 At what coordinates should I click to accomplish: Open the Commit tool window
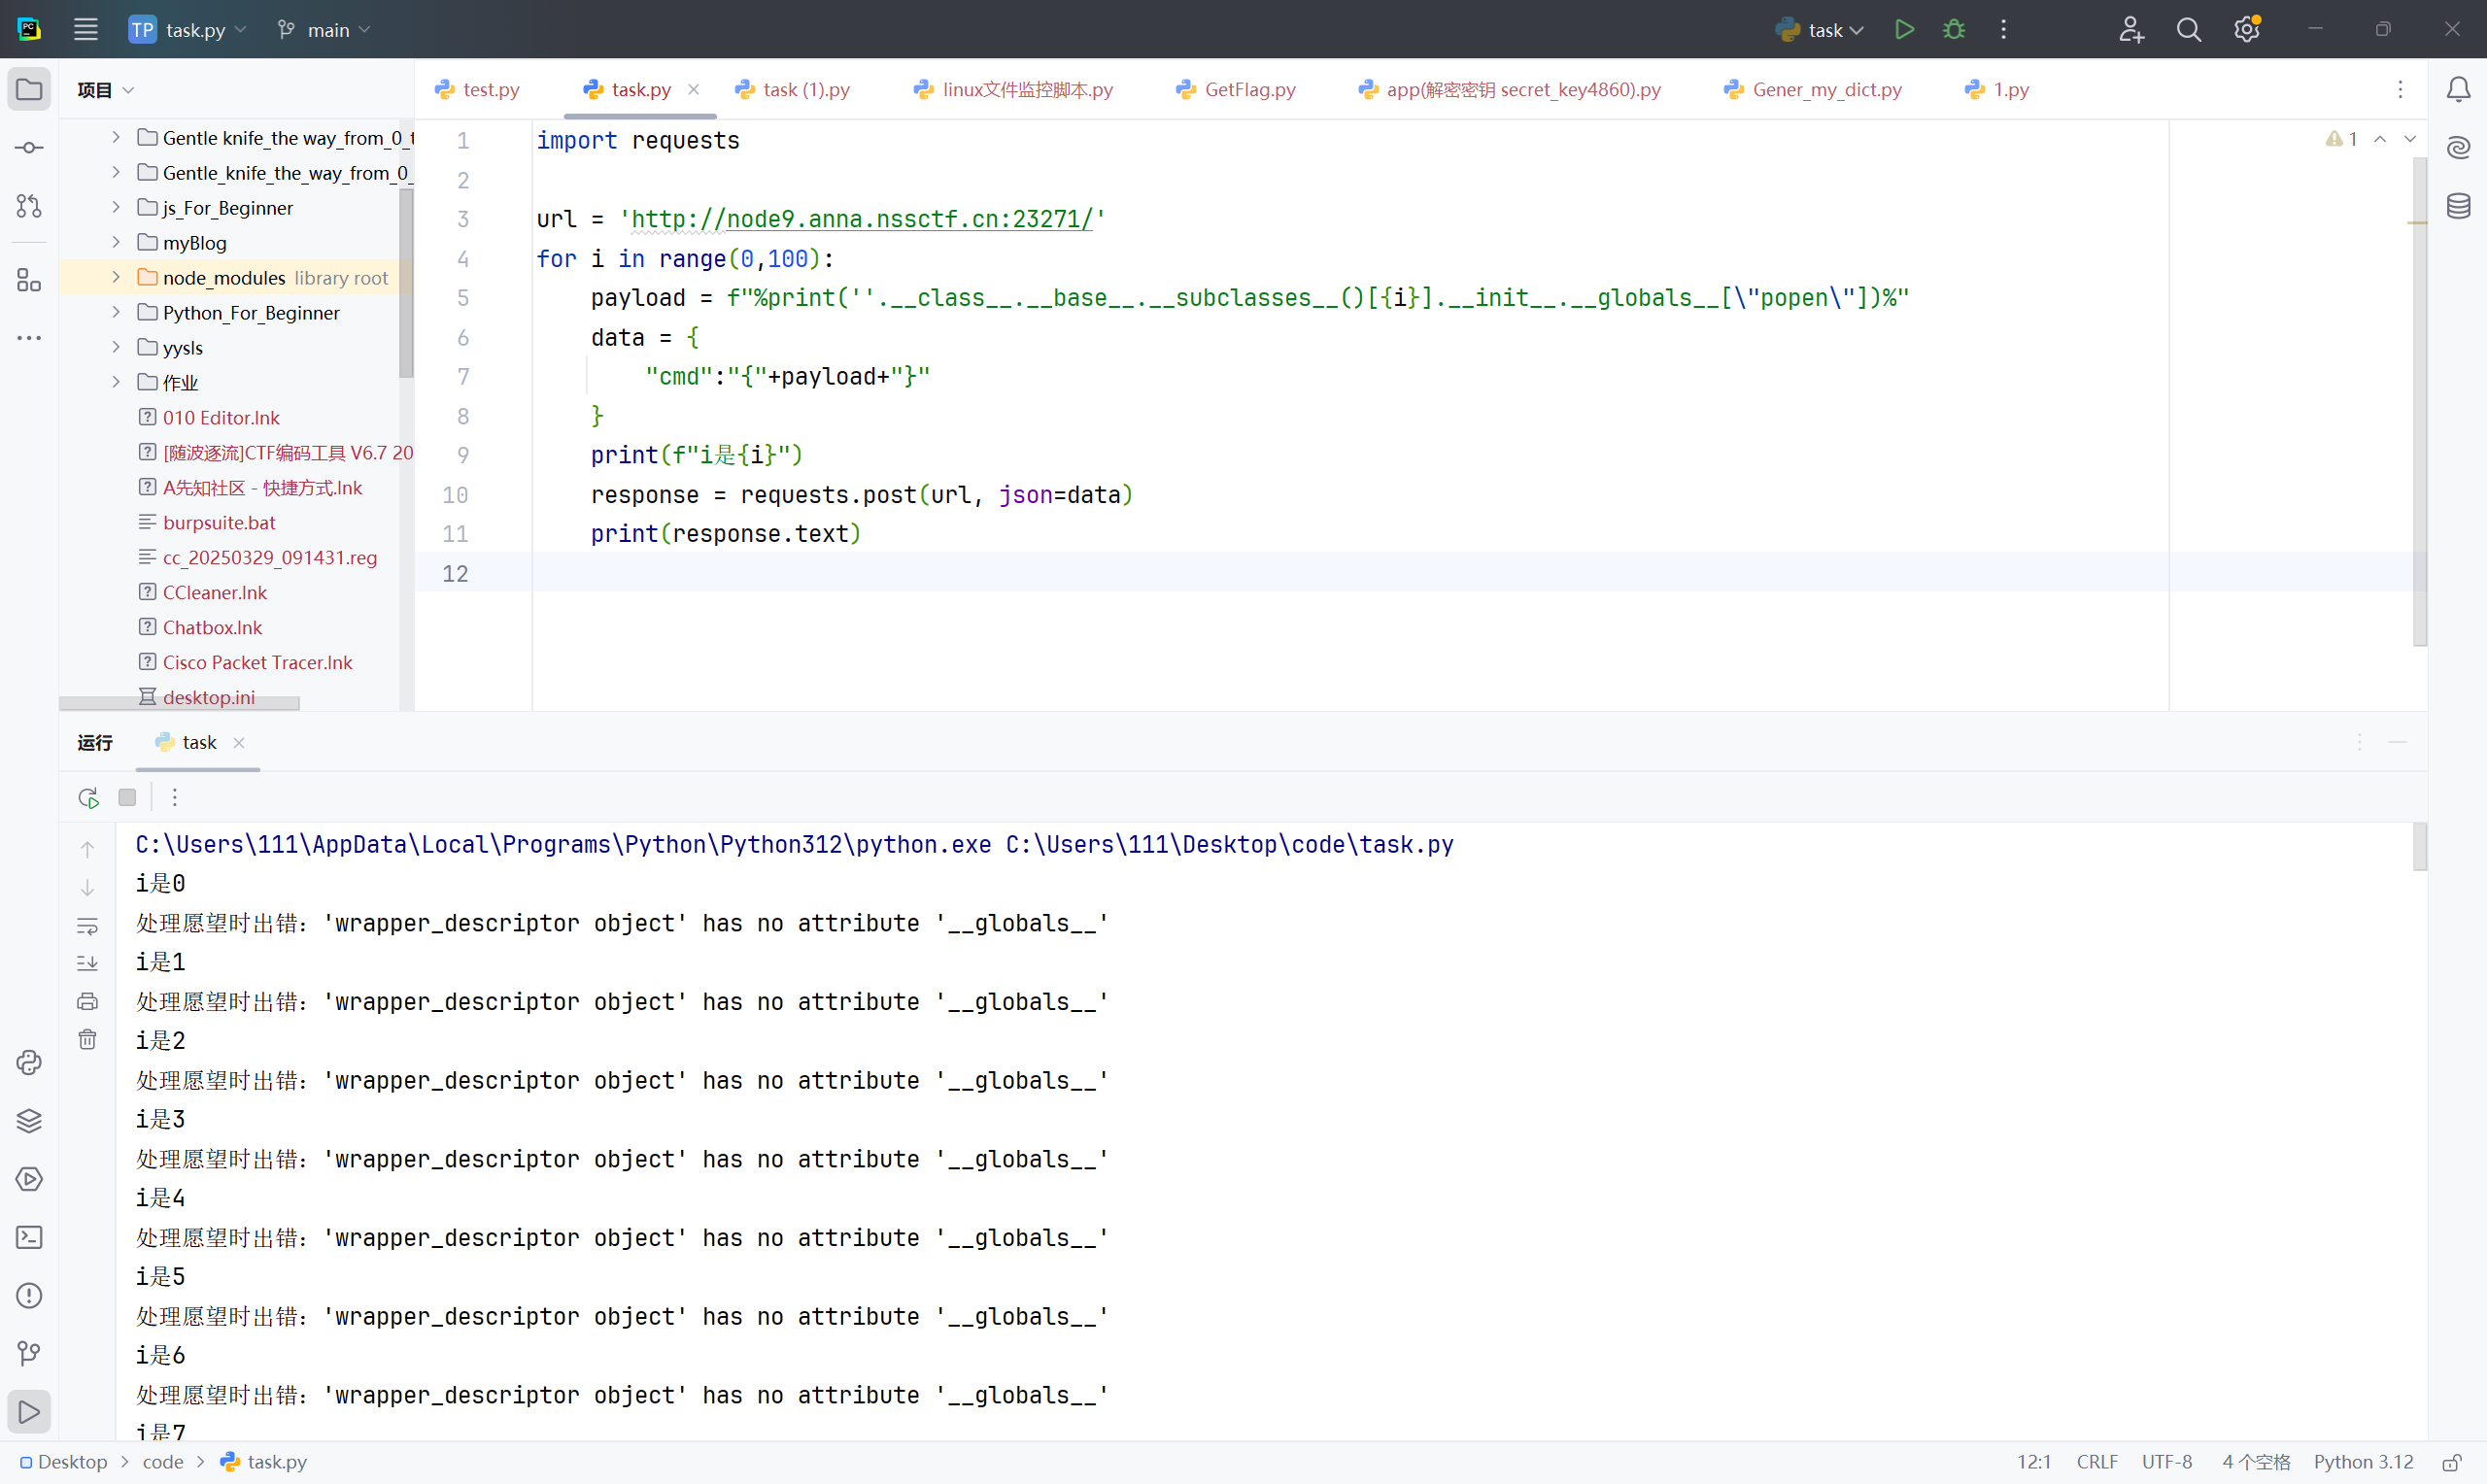pos(29,147)
